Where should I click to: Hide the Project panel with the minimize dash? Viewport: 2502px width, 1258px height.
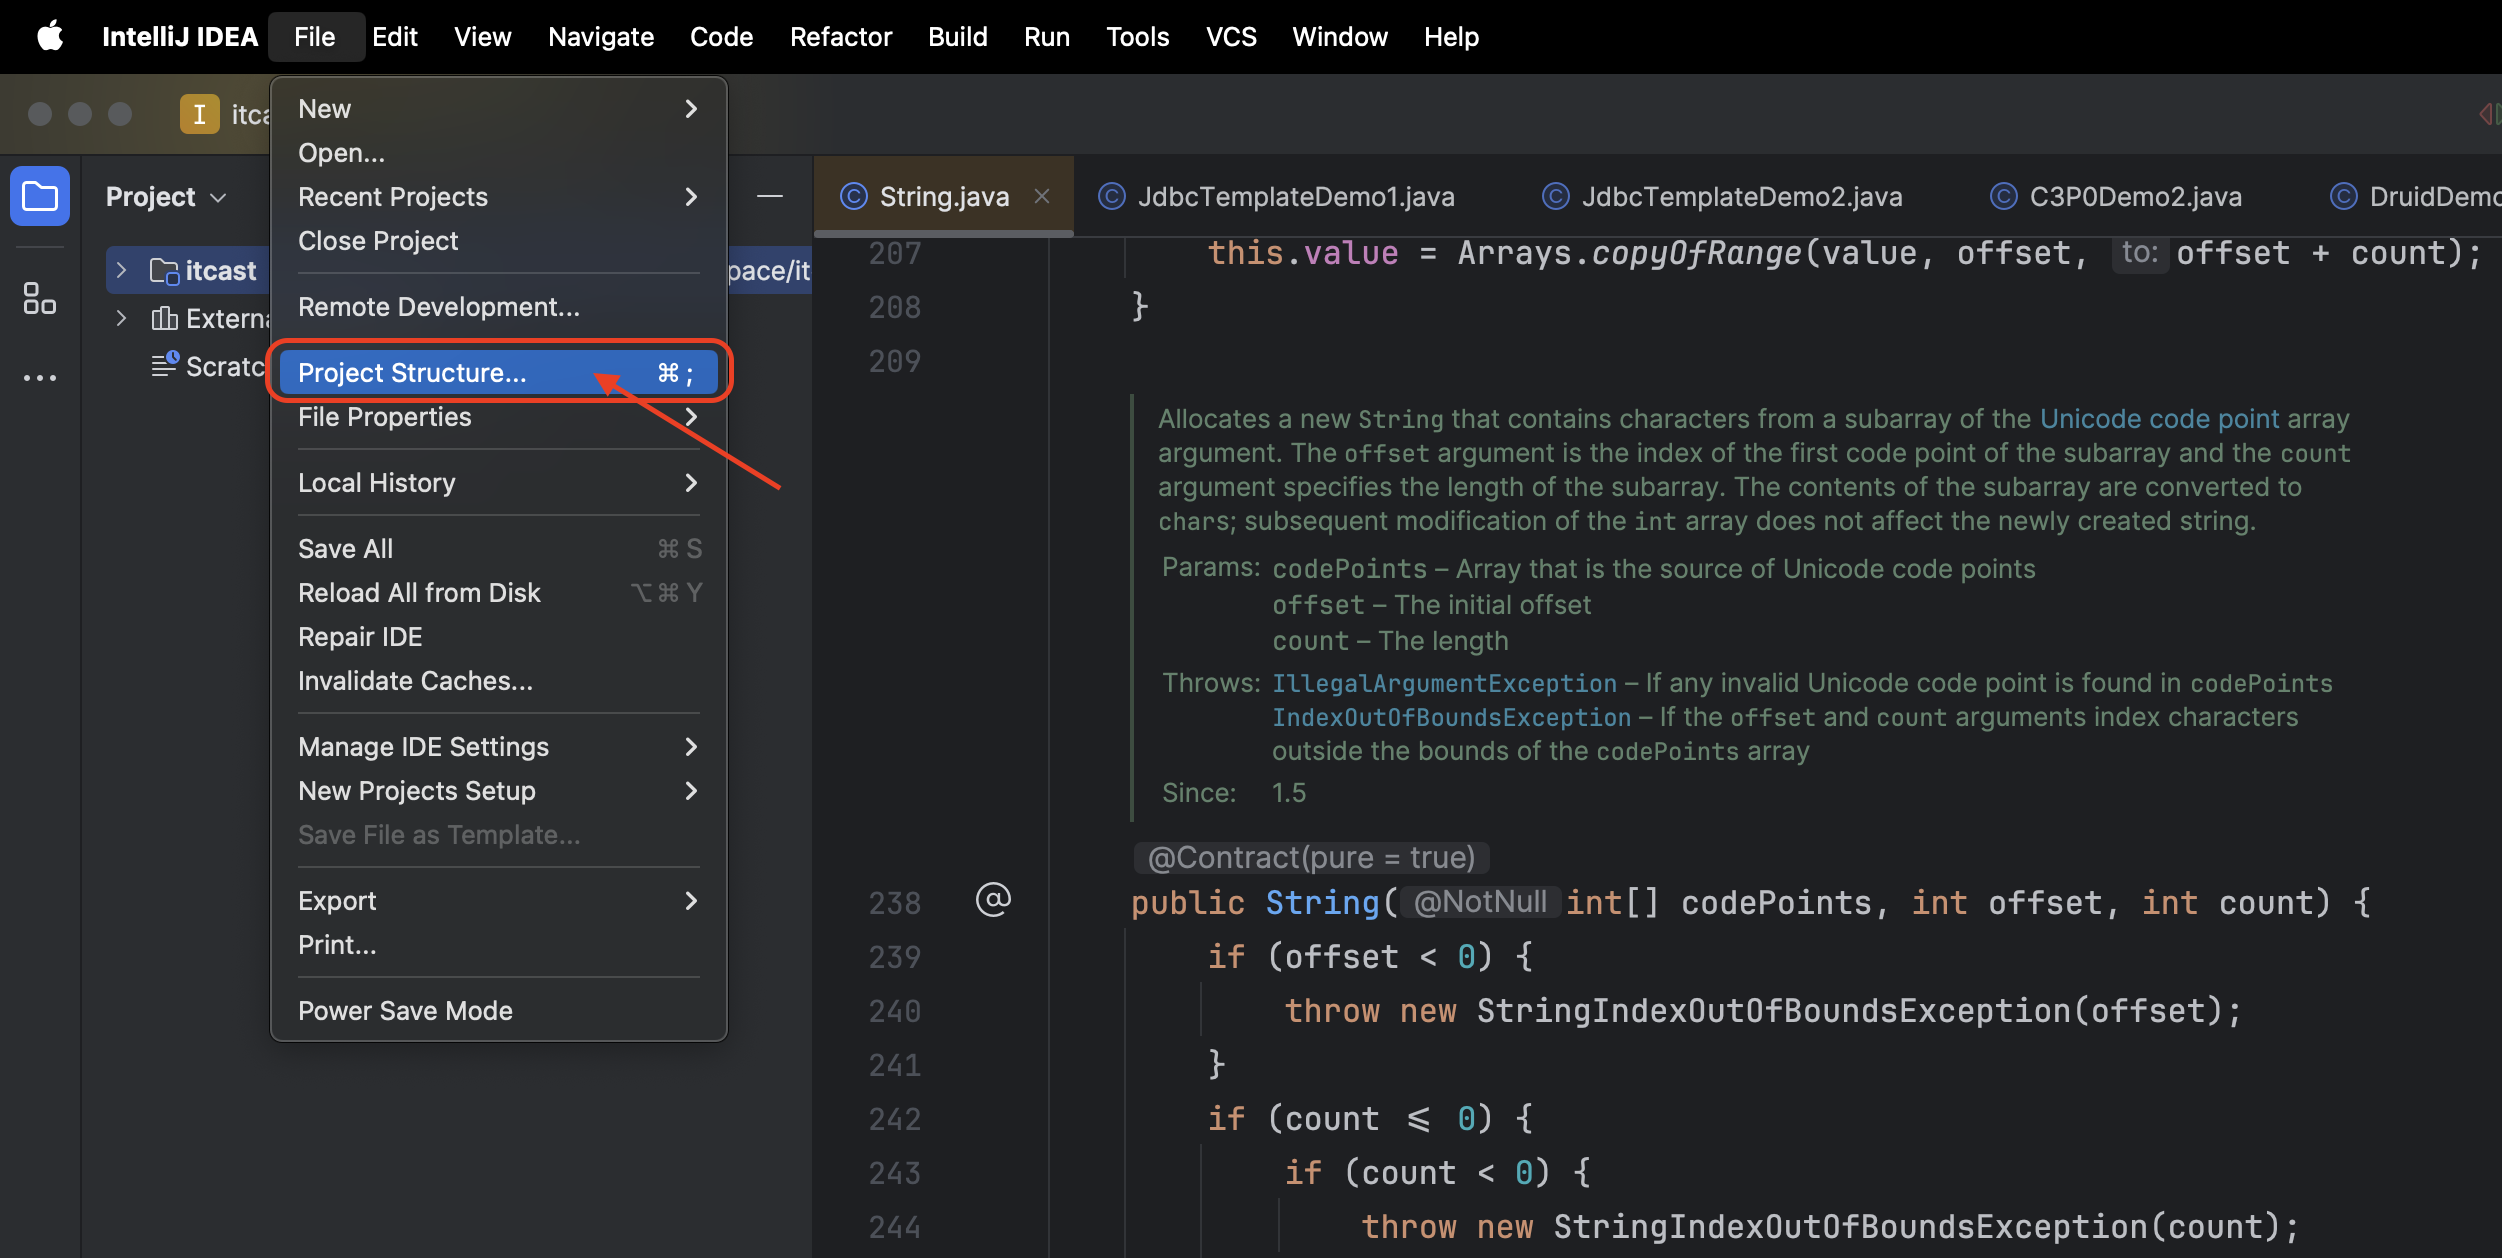[769, 196]
